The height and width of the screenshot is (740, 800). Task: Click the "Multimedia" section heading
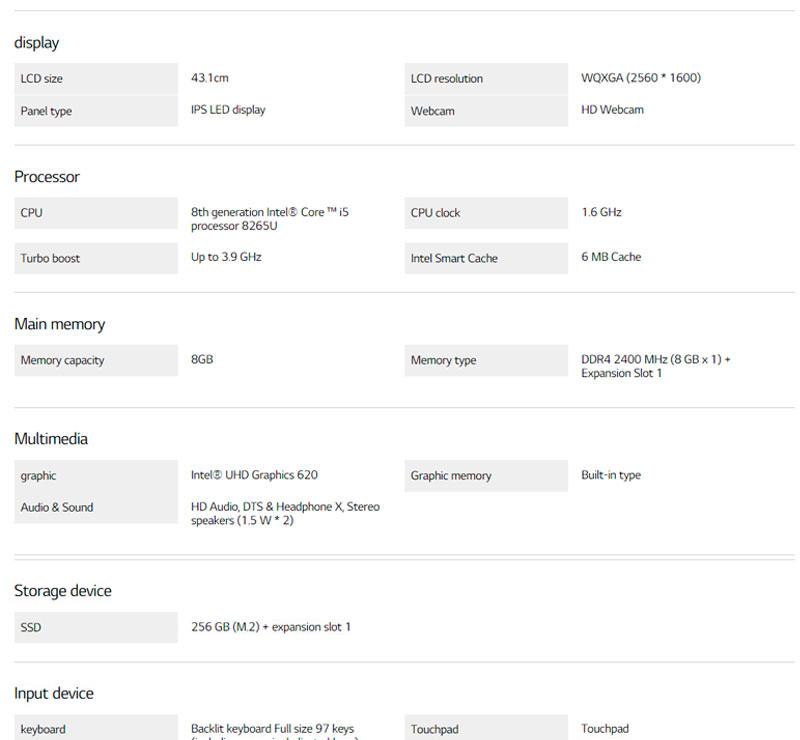[x=51, y=439]
